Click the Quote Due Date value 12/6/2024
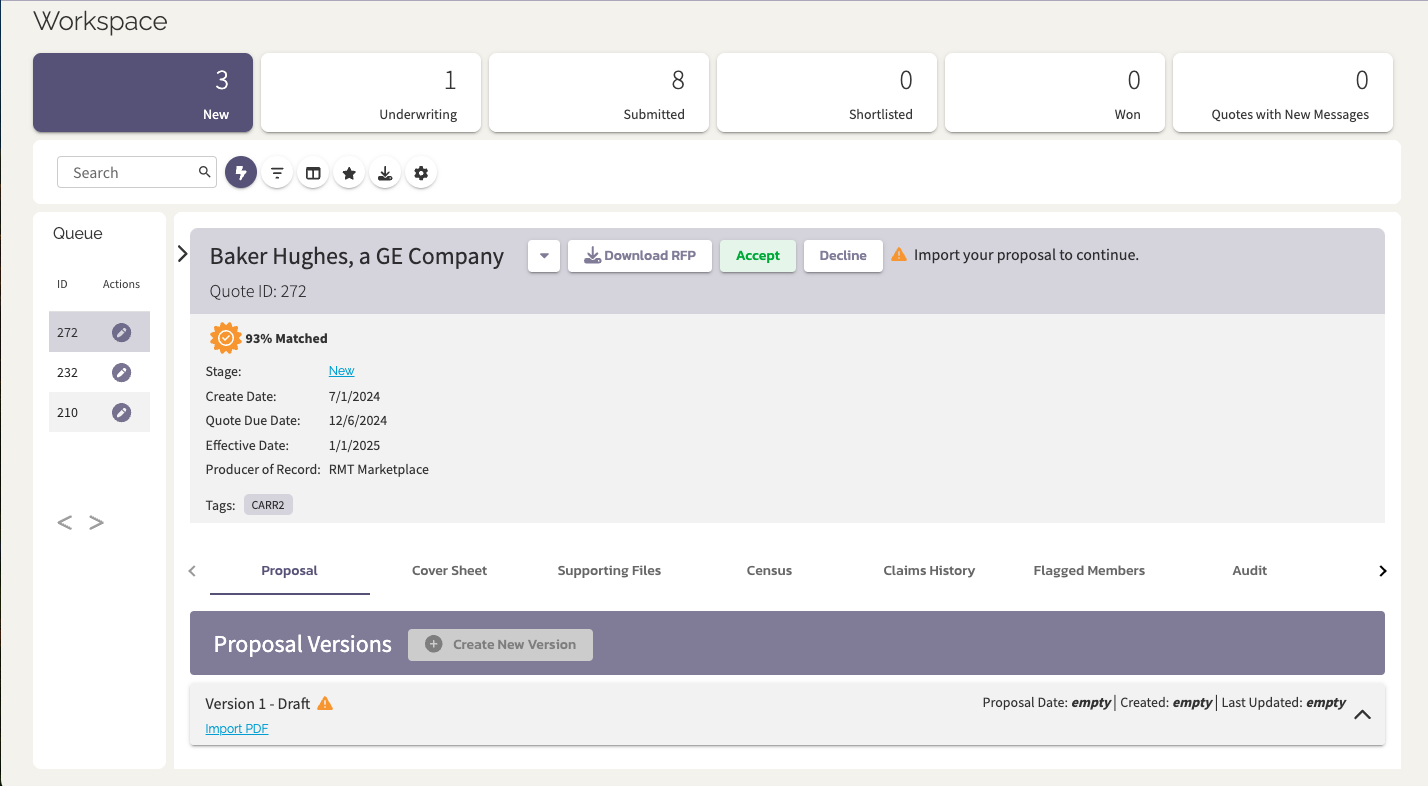This screenshot has width=1428, height=786. [x=358, y=421]
